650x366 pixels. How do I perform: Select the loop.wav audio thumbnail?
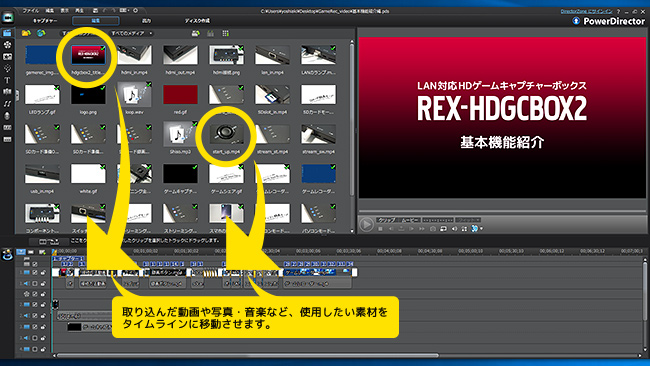click(x=134, y=95)
